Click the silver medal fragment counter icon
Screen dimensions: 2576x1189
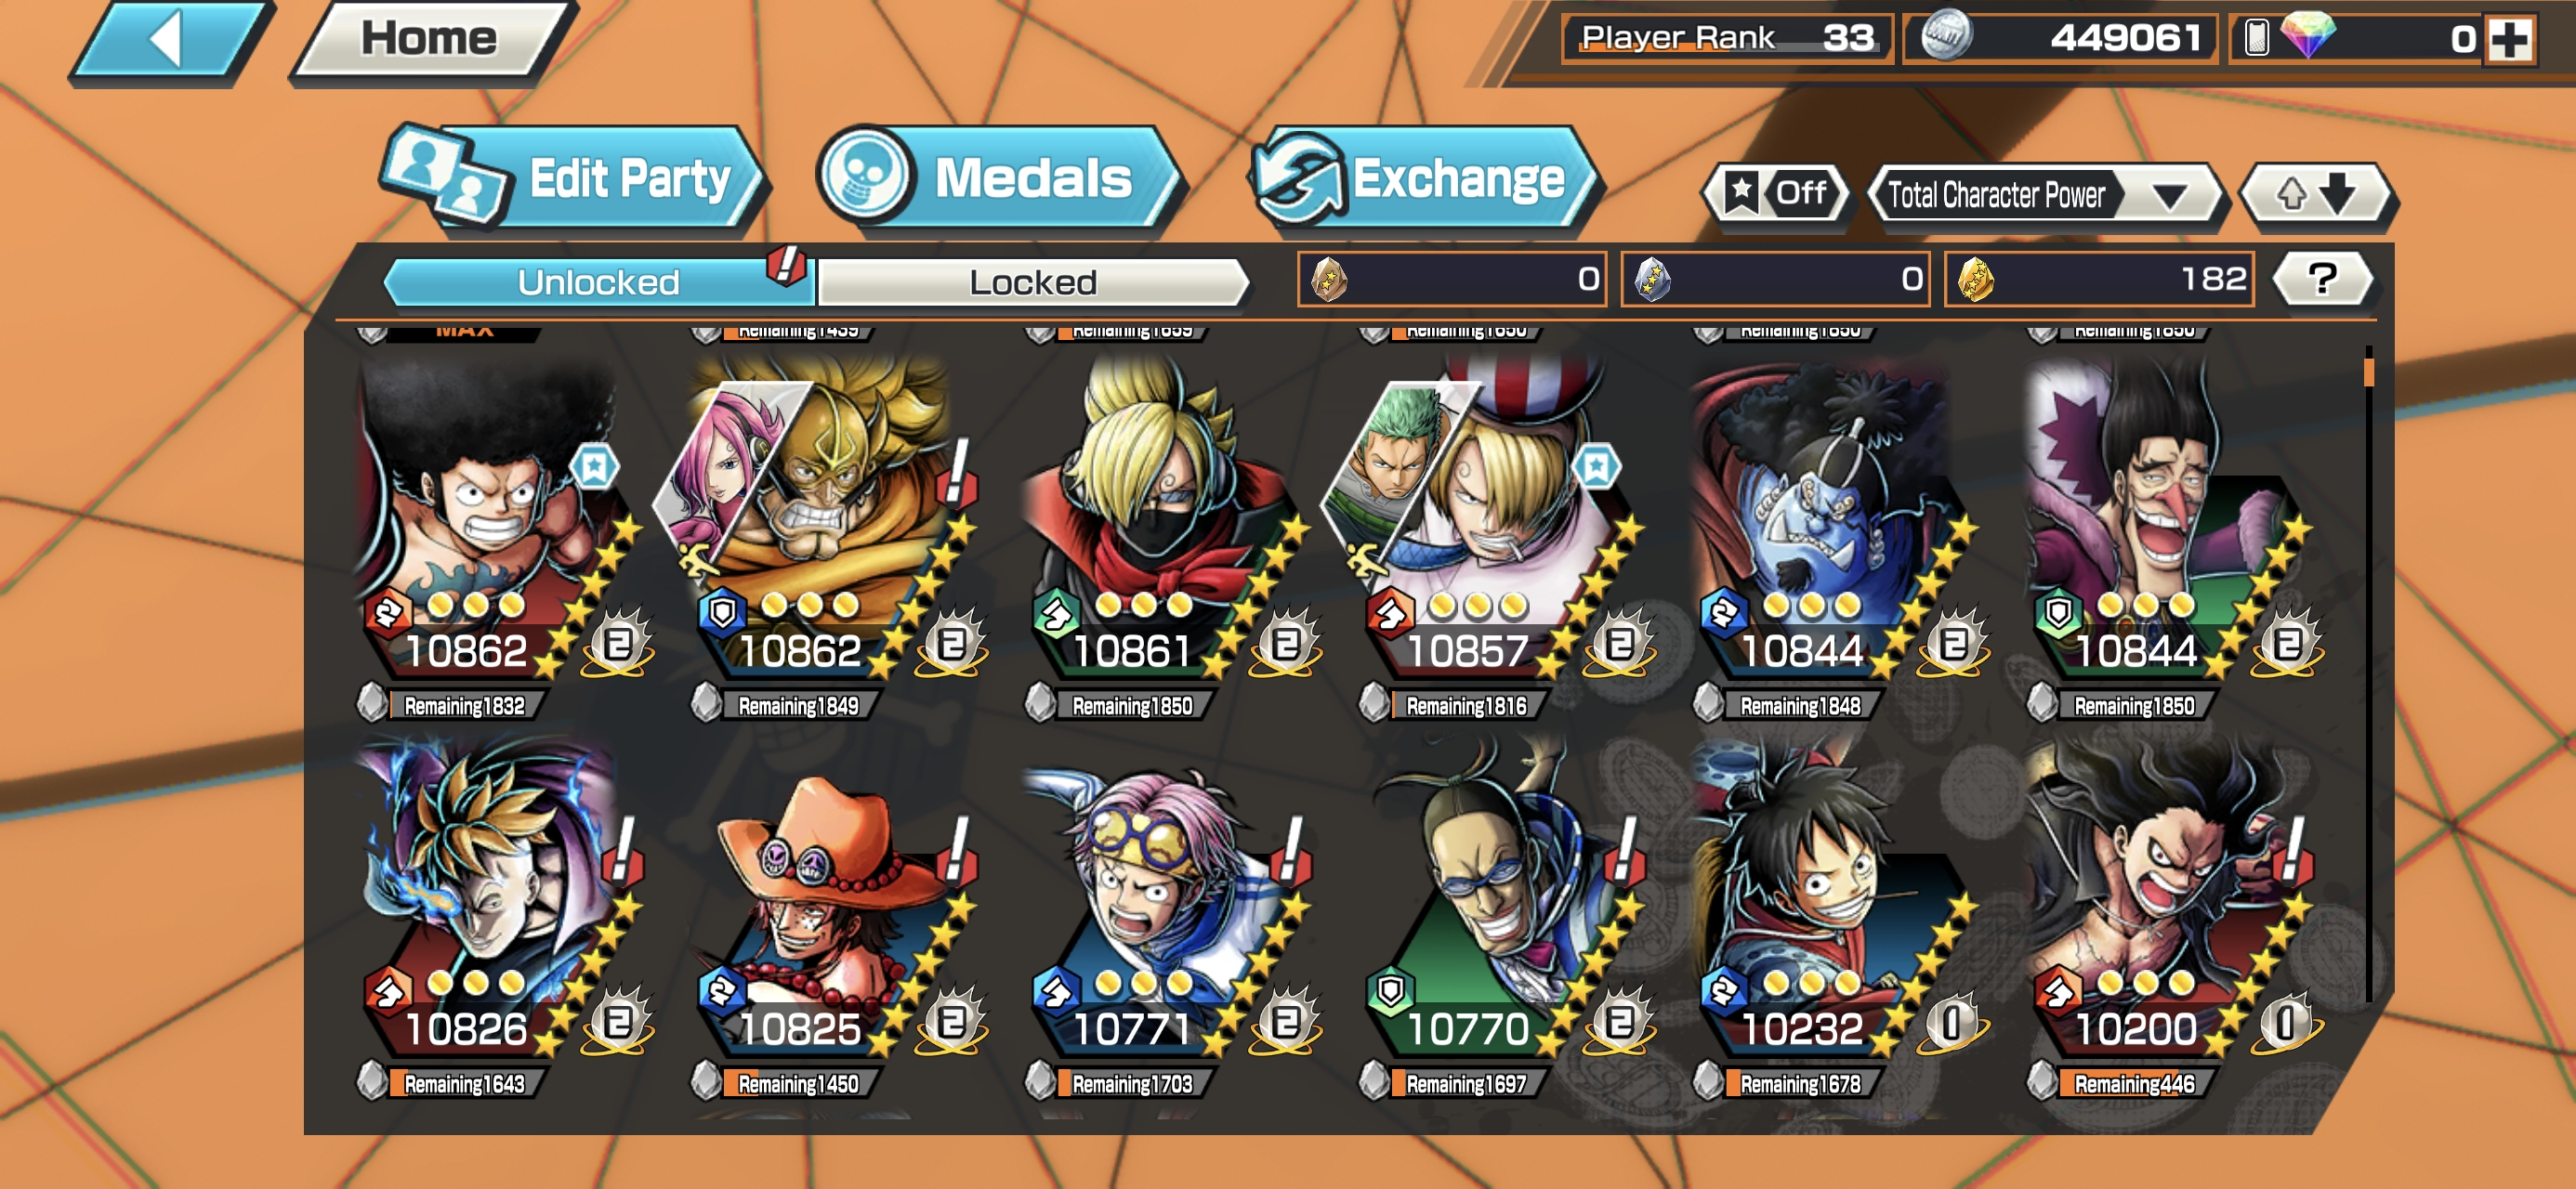(1652, 279)
